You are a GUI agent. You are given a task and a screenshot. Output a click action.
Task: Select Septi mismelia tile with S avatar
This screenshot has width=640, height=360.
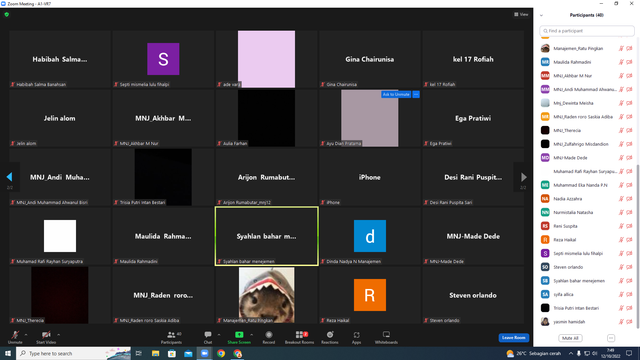(x=163, y=59)
